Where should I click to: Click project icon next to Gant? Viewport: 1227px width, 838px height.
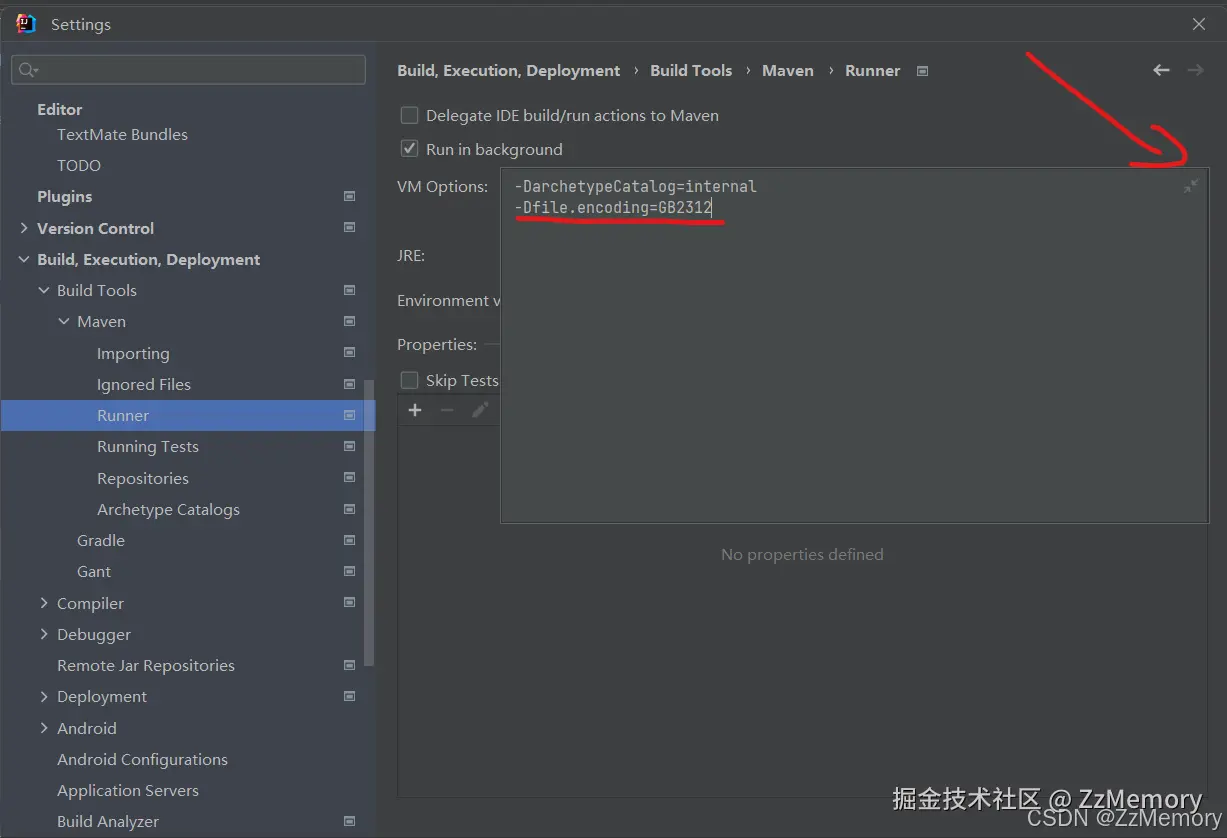[349, 571]
